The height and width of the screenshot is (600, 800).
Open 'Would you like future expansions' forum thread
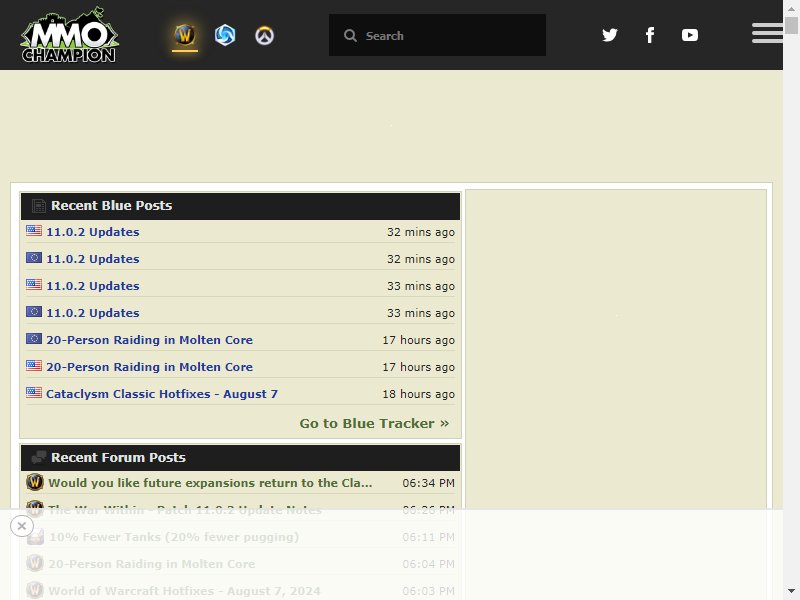tap(210, 483)
